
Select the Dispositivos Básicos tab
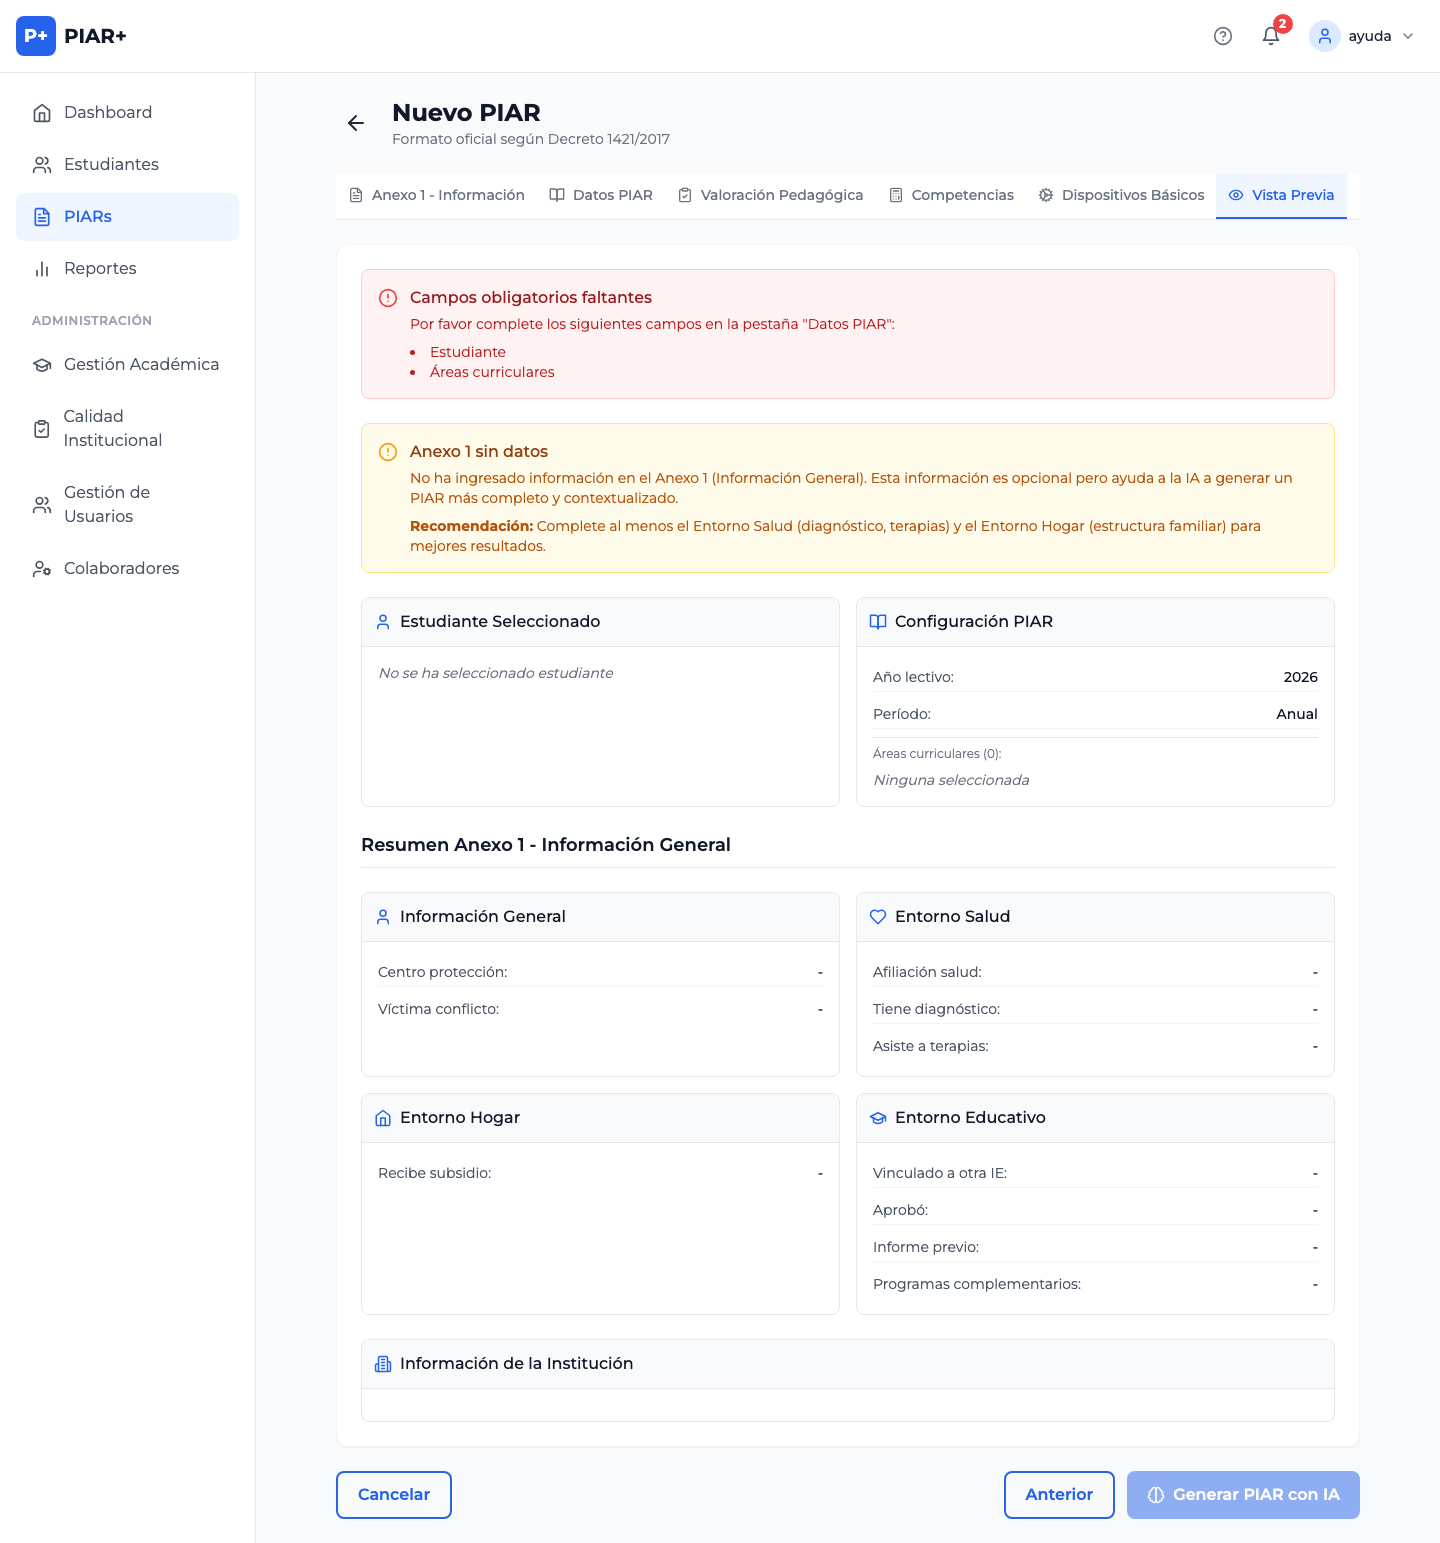pyautogui.click(x=1121, y=195)
